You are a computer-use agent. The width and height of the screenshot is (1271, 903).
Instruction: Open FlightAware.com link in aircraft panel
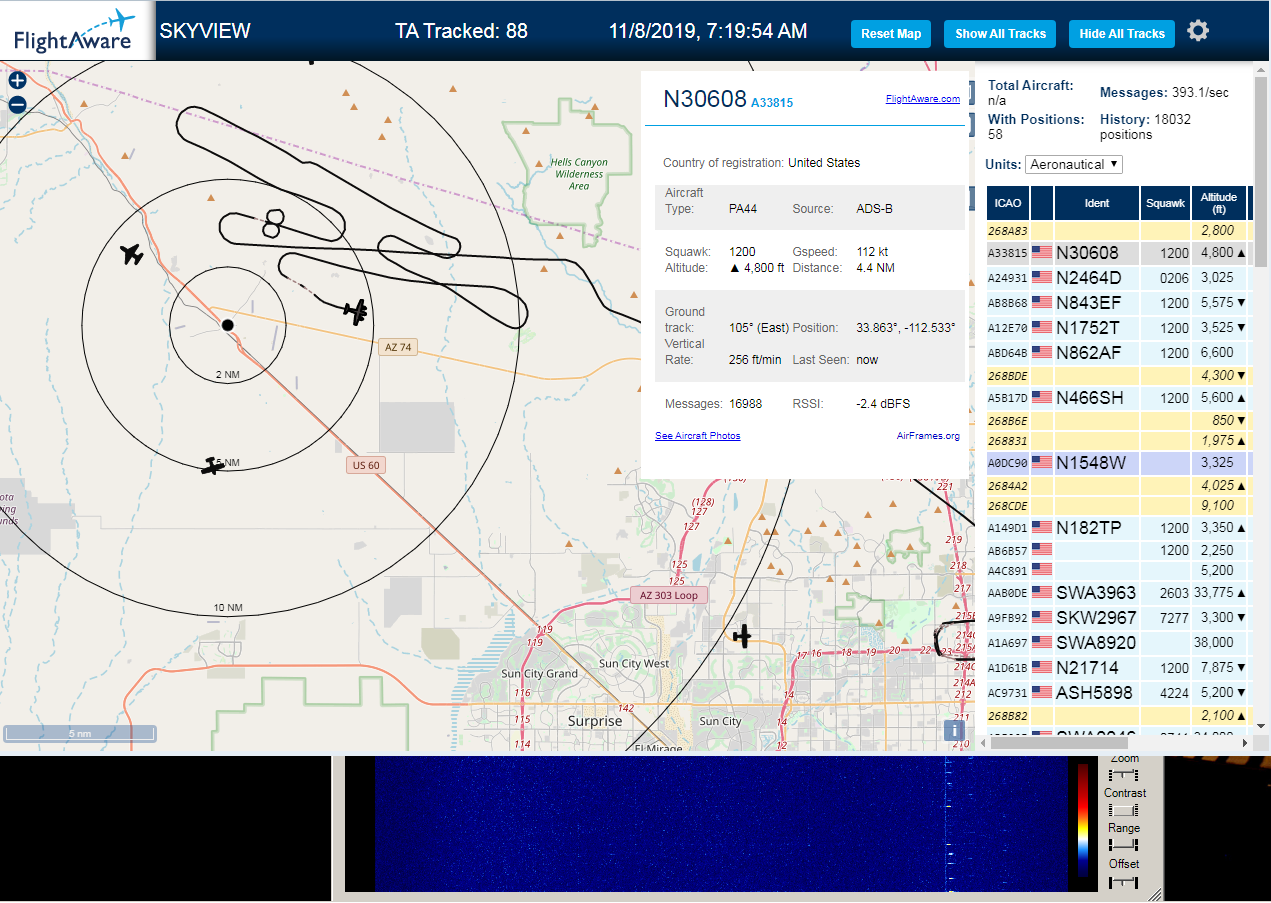click(x=923, y=98)
